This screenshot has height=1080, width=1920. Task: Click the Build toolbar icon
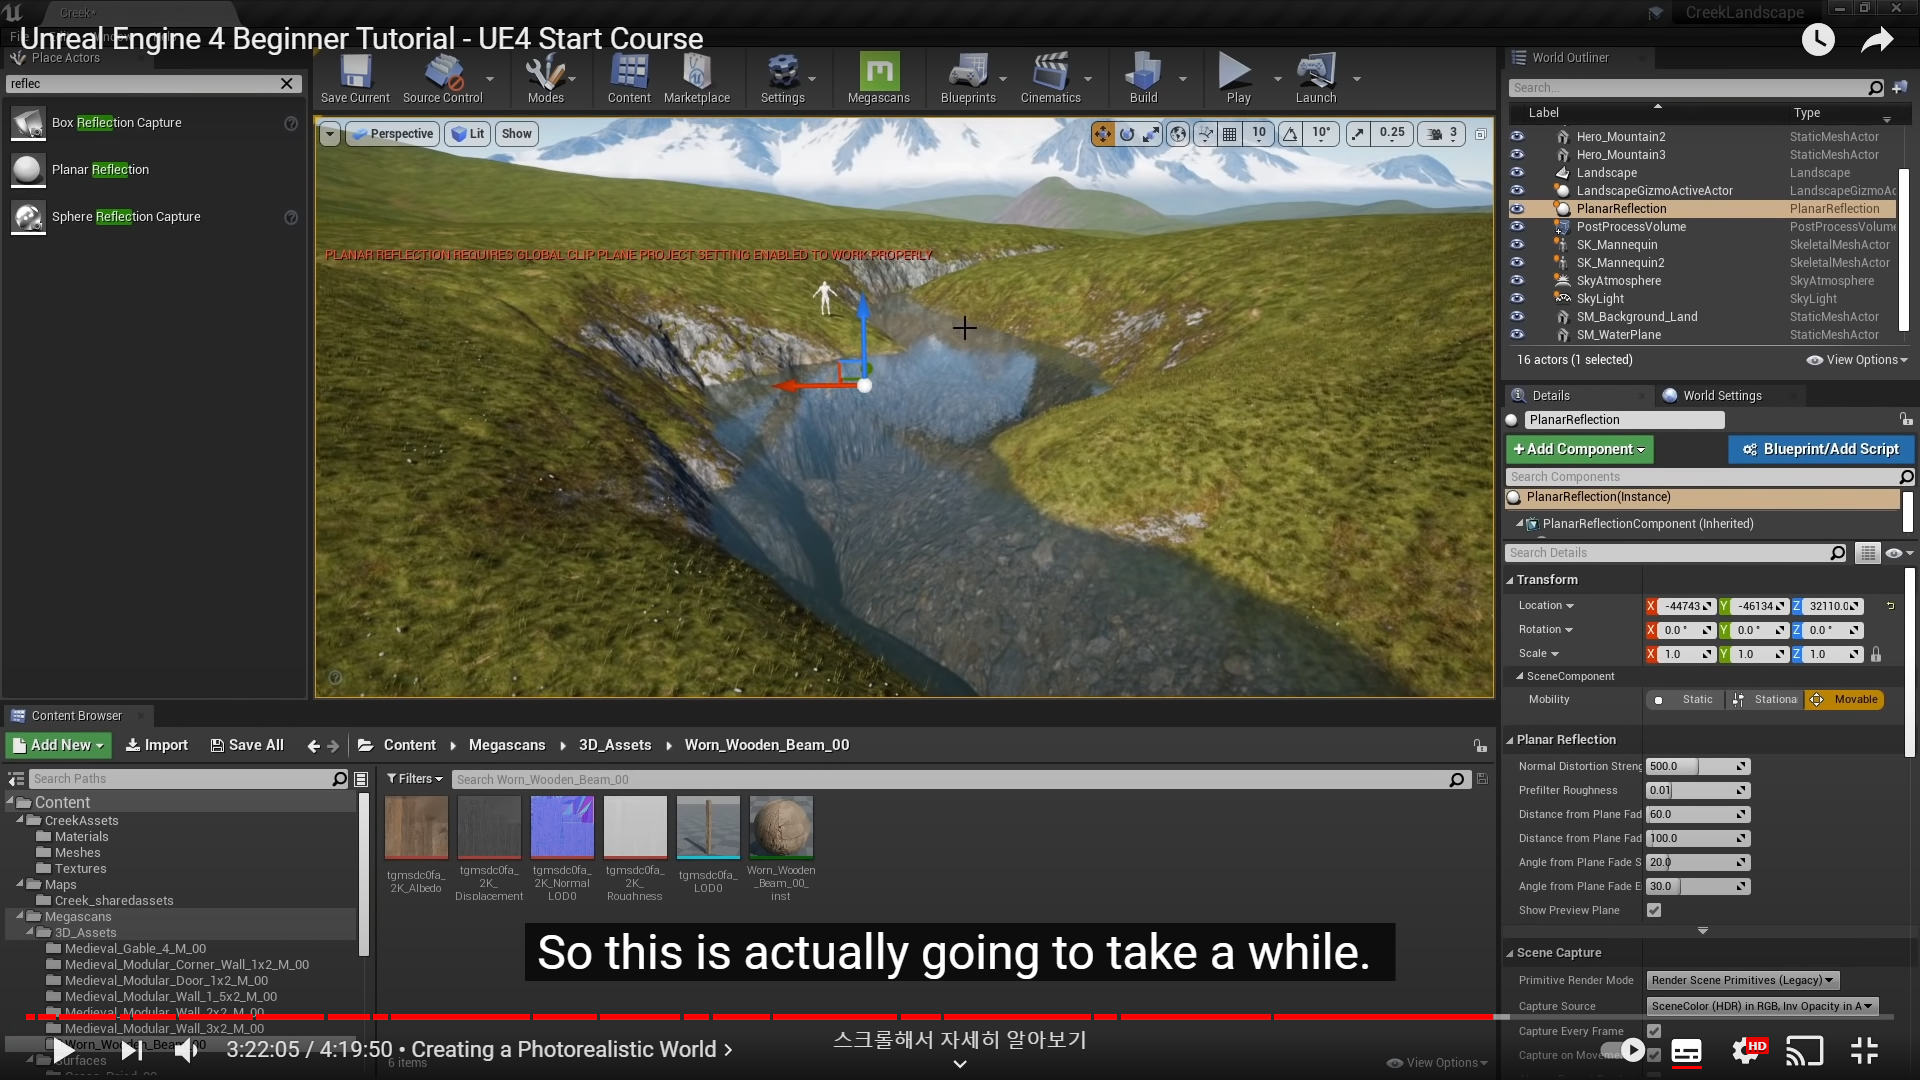pos(1143,74)
